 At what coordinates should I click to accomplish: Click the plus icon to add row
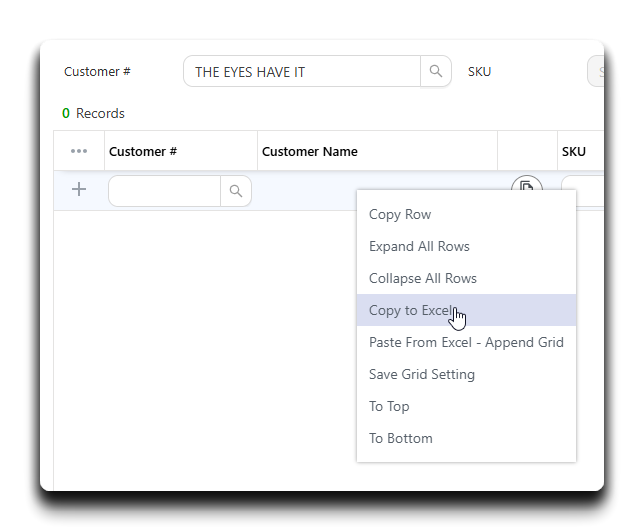pyautogui.click(x=79, y=190)
